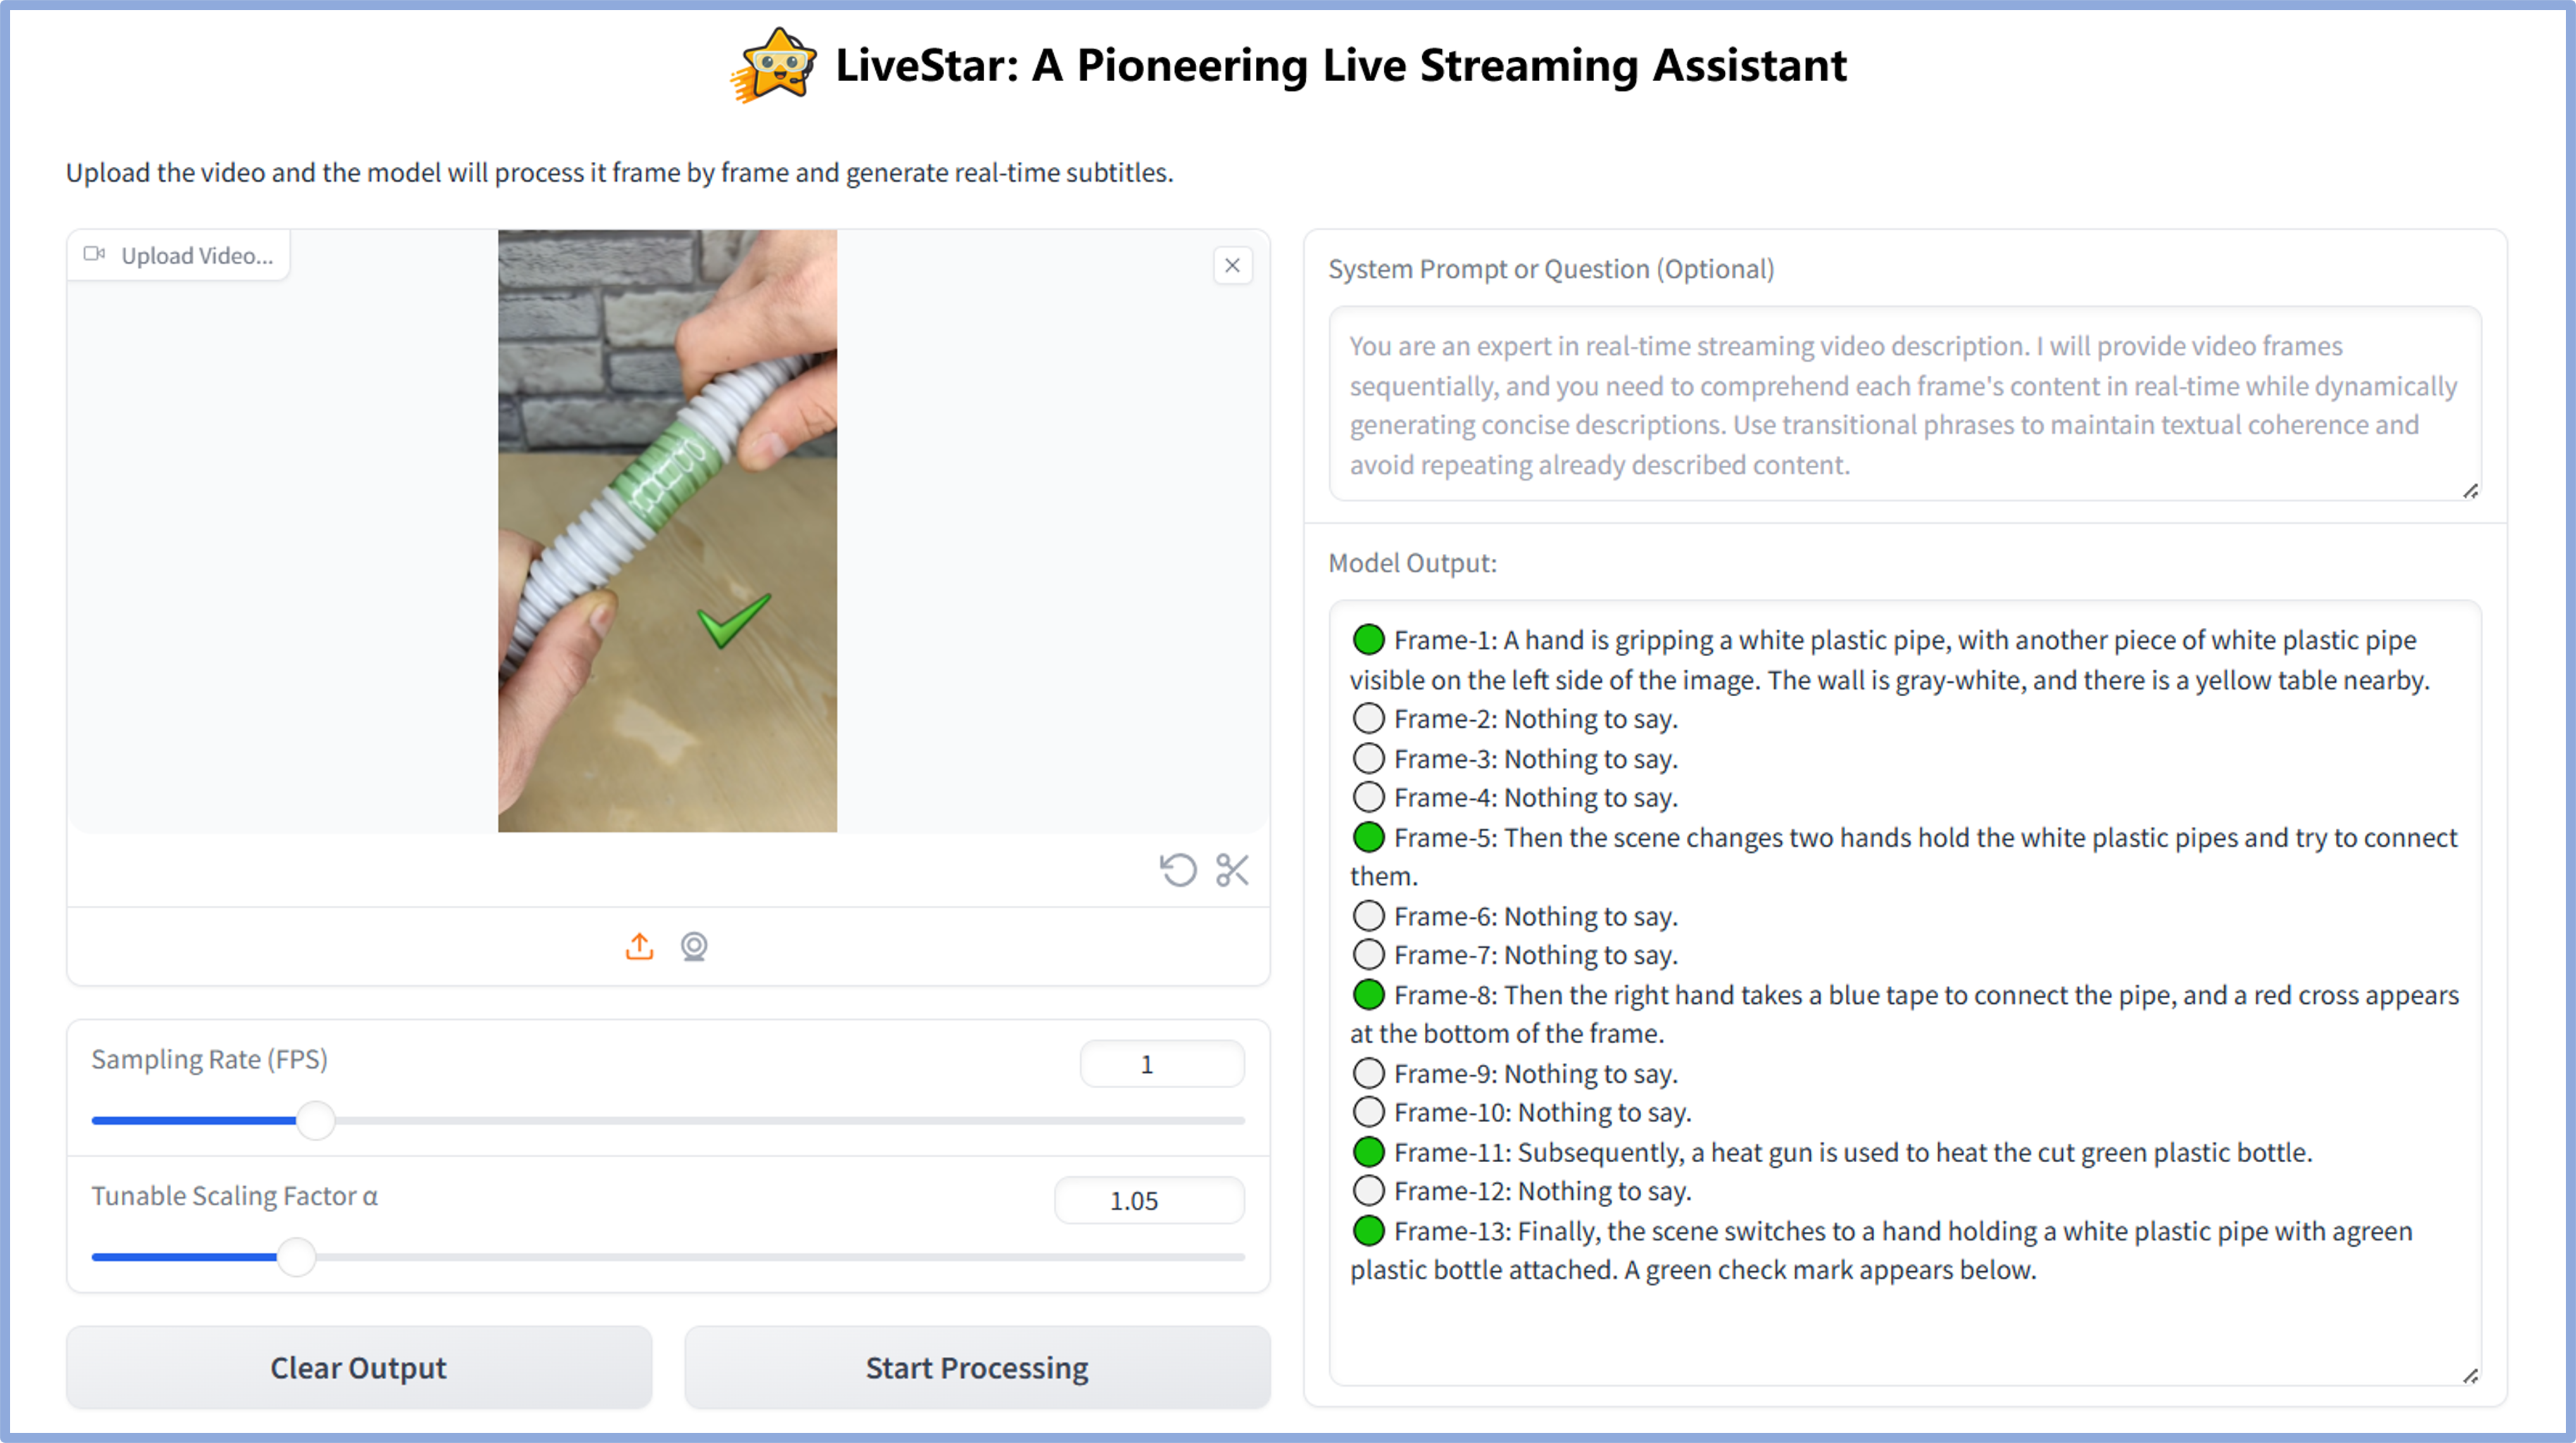Remove the uploaded video with the X
2576x1443 pixels.
pyautogui.click(x=1232, y=265)
